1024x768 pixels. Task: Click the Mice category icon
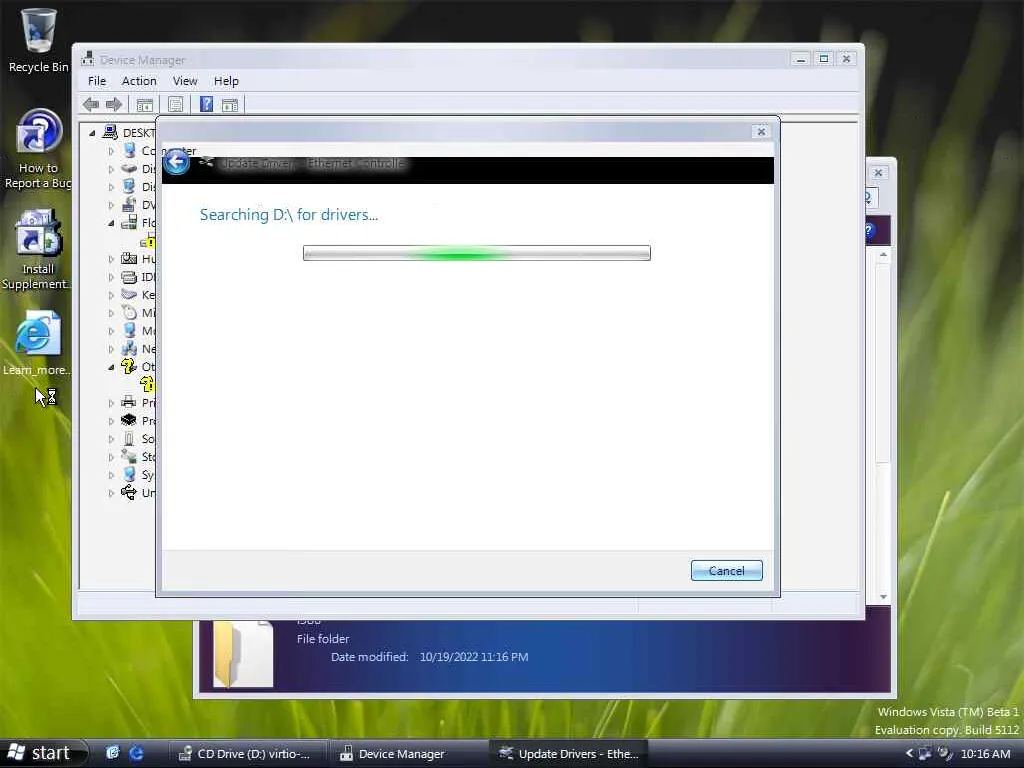[x=129, y=313]
